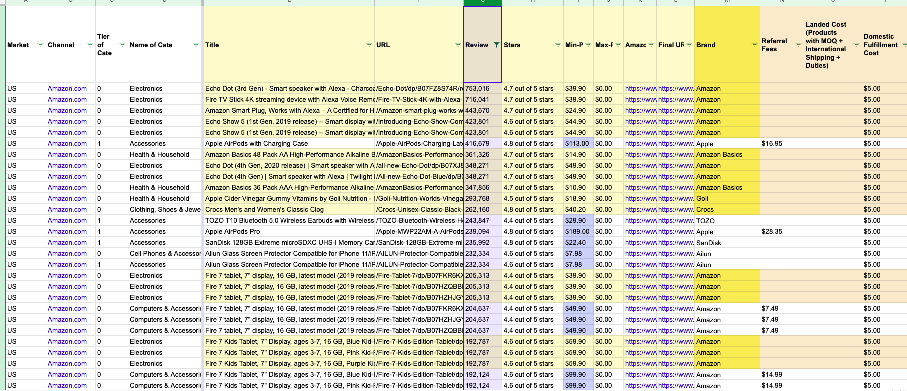Image resolution: width=907 pixels, height=391 pixels.
Task: Open Amazon.com link in Crocs Classic Clog row
Action: click(67, 209)
